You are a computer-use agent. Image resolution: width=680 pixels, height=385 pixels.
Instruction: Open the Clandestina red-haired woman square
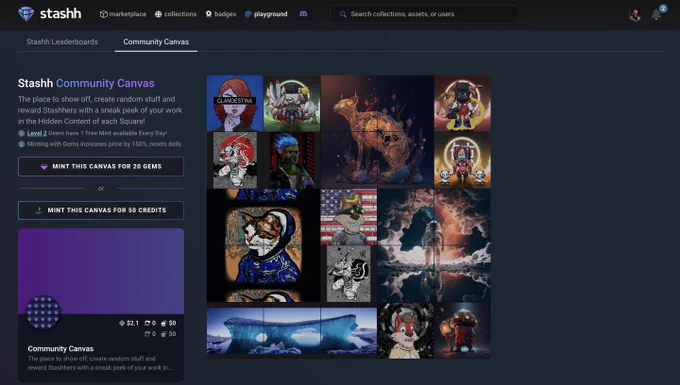(235, 104)
